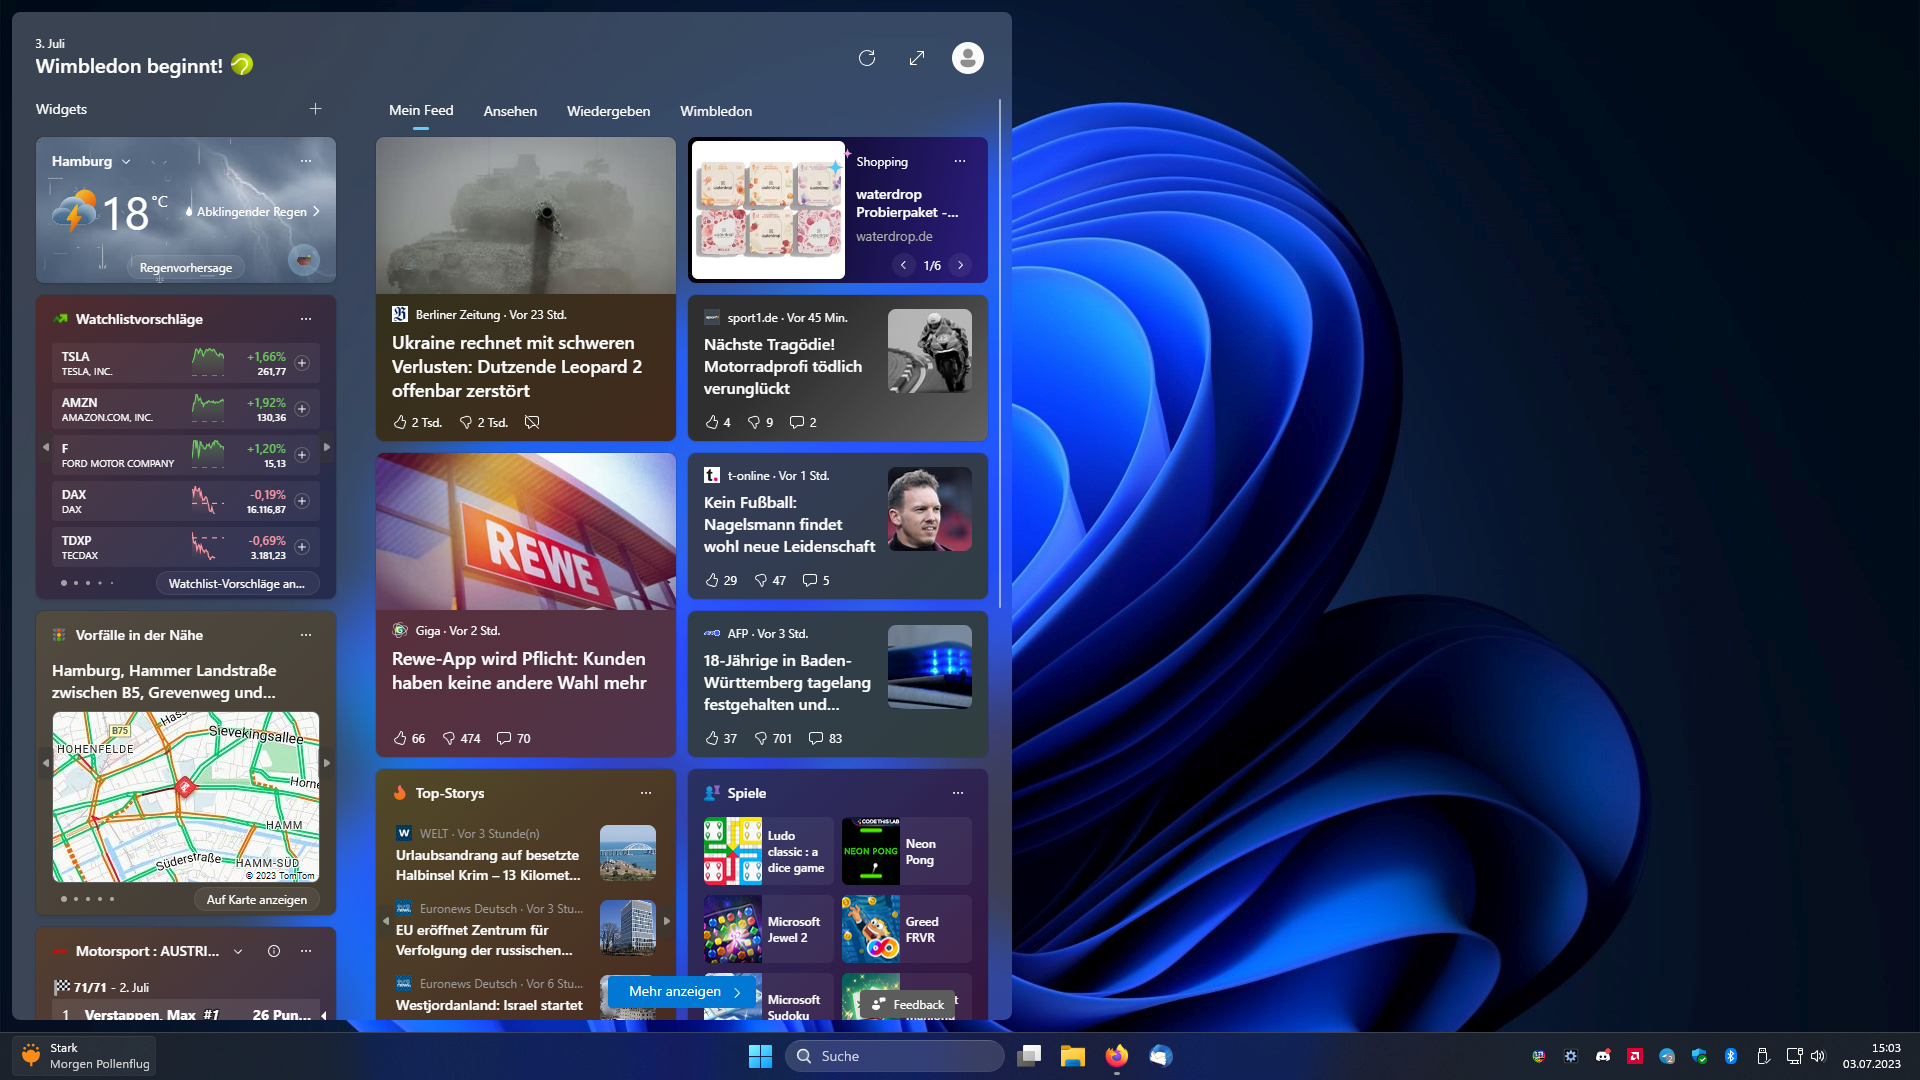Open File Explorer from taskbar
The image size is (1920, 1080).
(1072, 1056)
